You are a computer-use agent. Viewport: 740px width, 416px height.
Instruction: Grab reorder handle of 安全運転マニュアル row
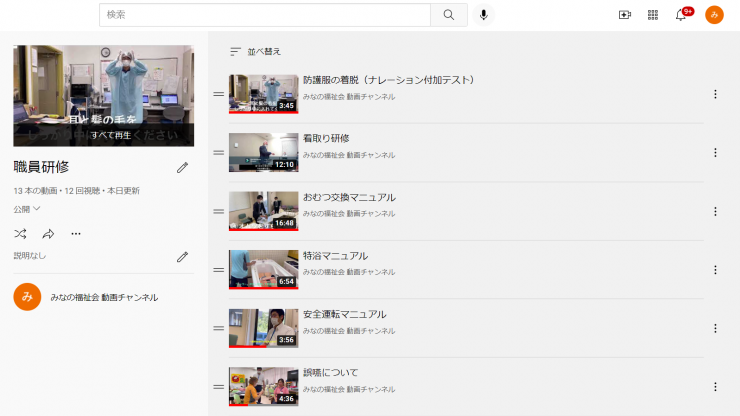pos(219,329)
